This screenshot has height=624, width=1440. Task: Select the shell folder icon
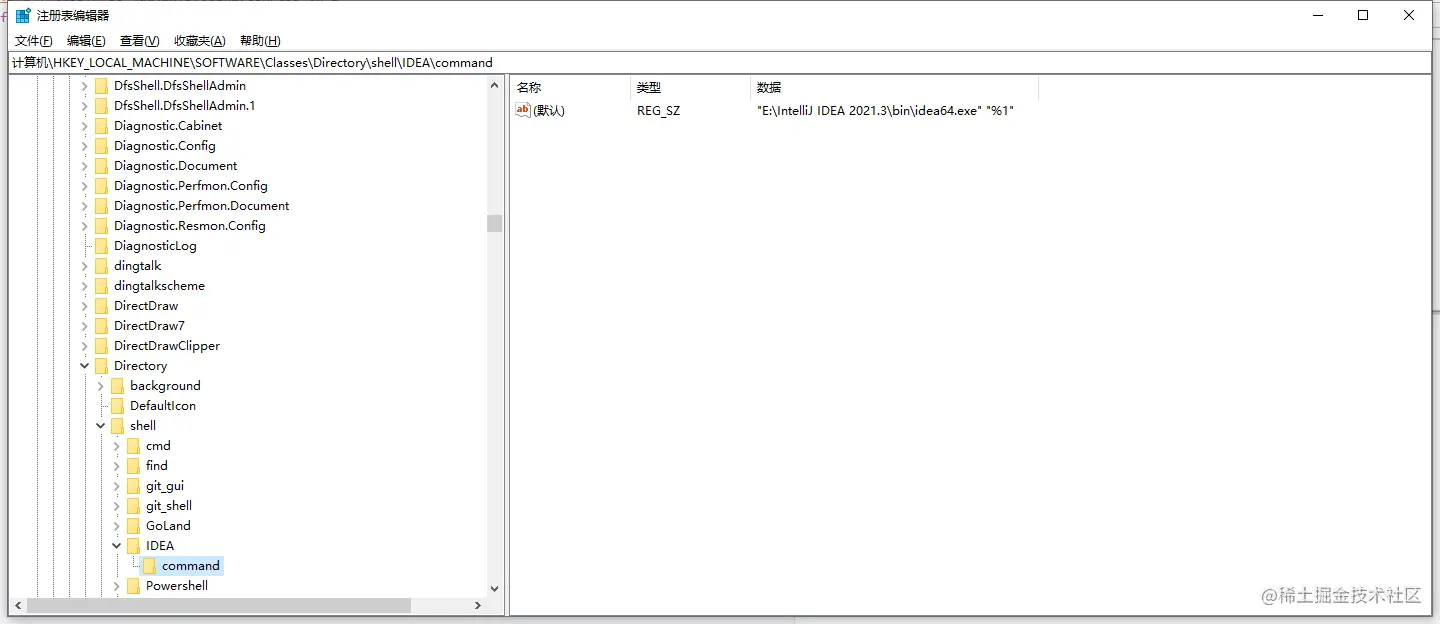(x=117, y=426)
